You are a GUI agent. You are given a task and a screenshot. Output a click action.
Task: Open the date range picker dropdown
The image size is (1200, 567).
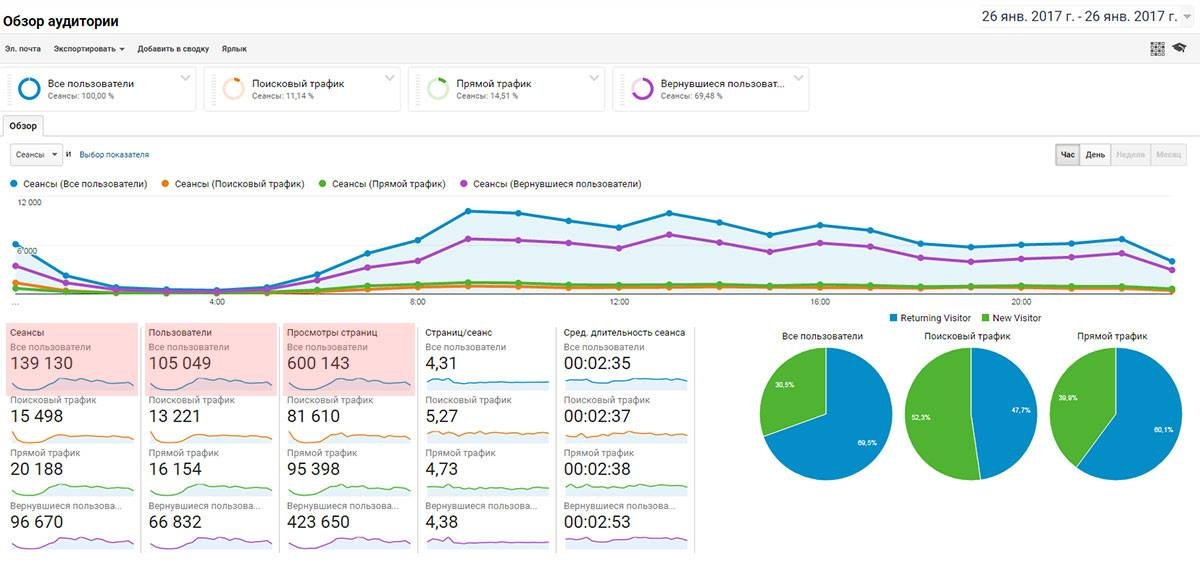1186,17
